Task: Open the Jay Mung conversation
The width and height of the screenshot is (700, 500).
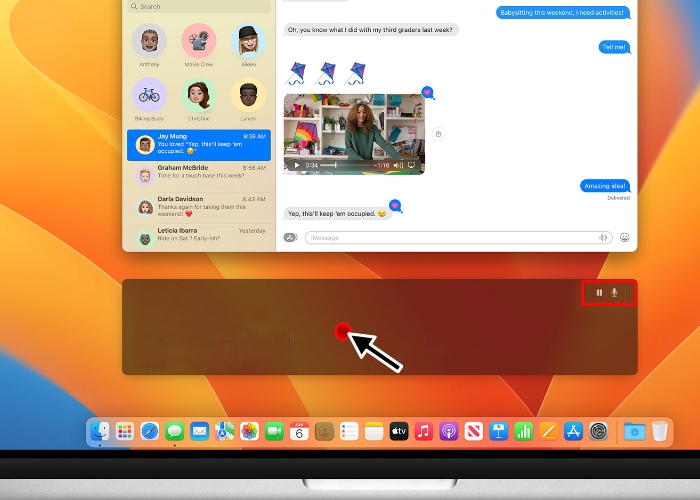Action: point(198,145)
